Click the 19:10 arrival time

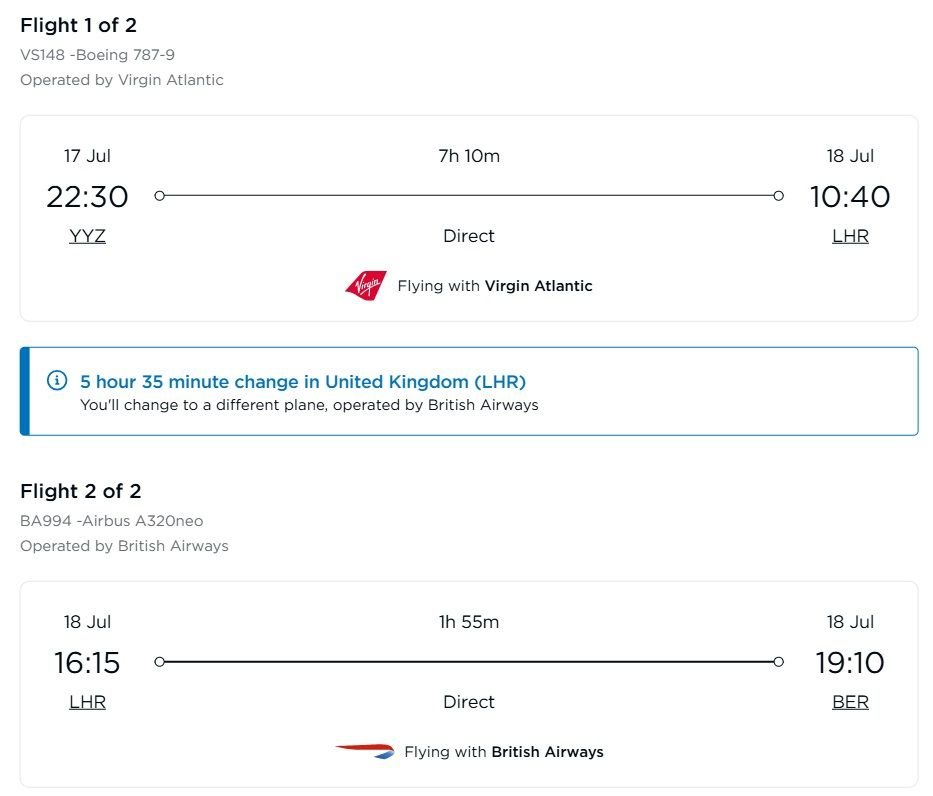click(850, 663)
